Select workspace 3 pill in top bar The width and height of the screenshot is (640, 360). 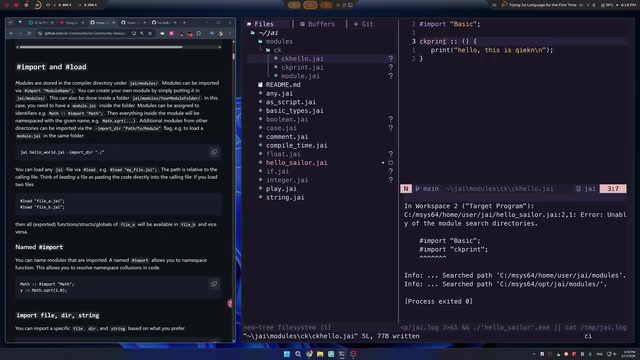click(326, 5)
